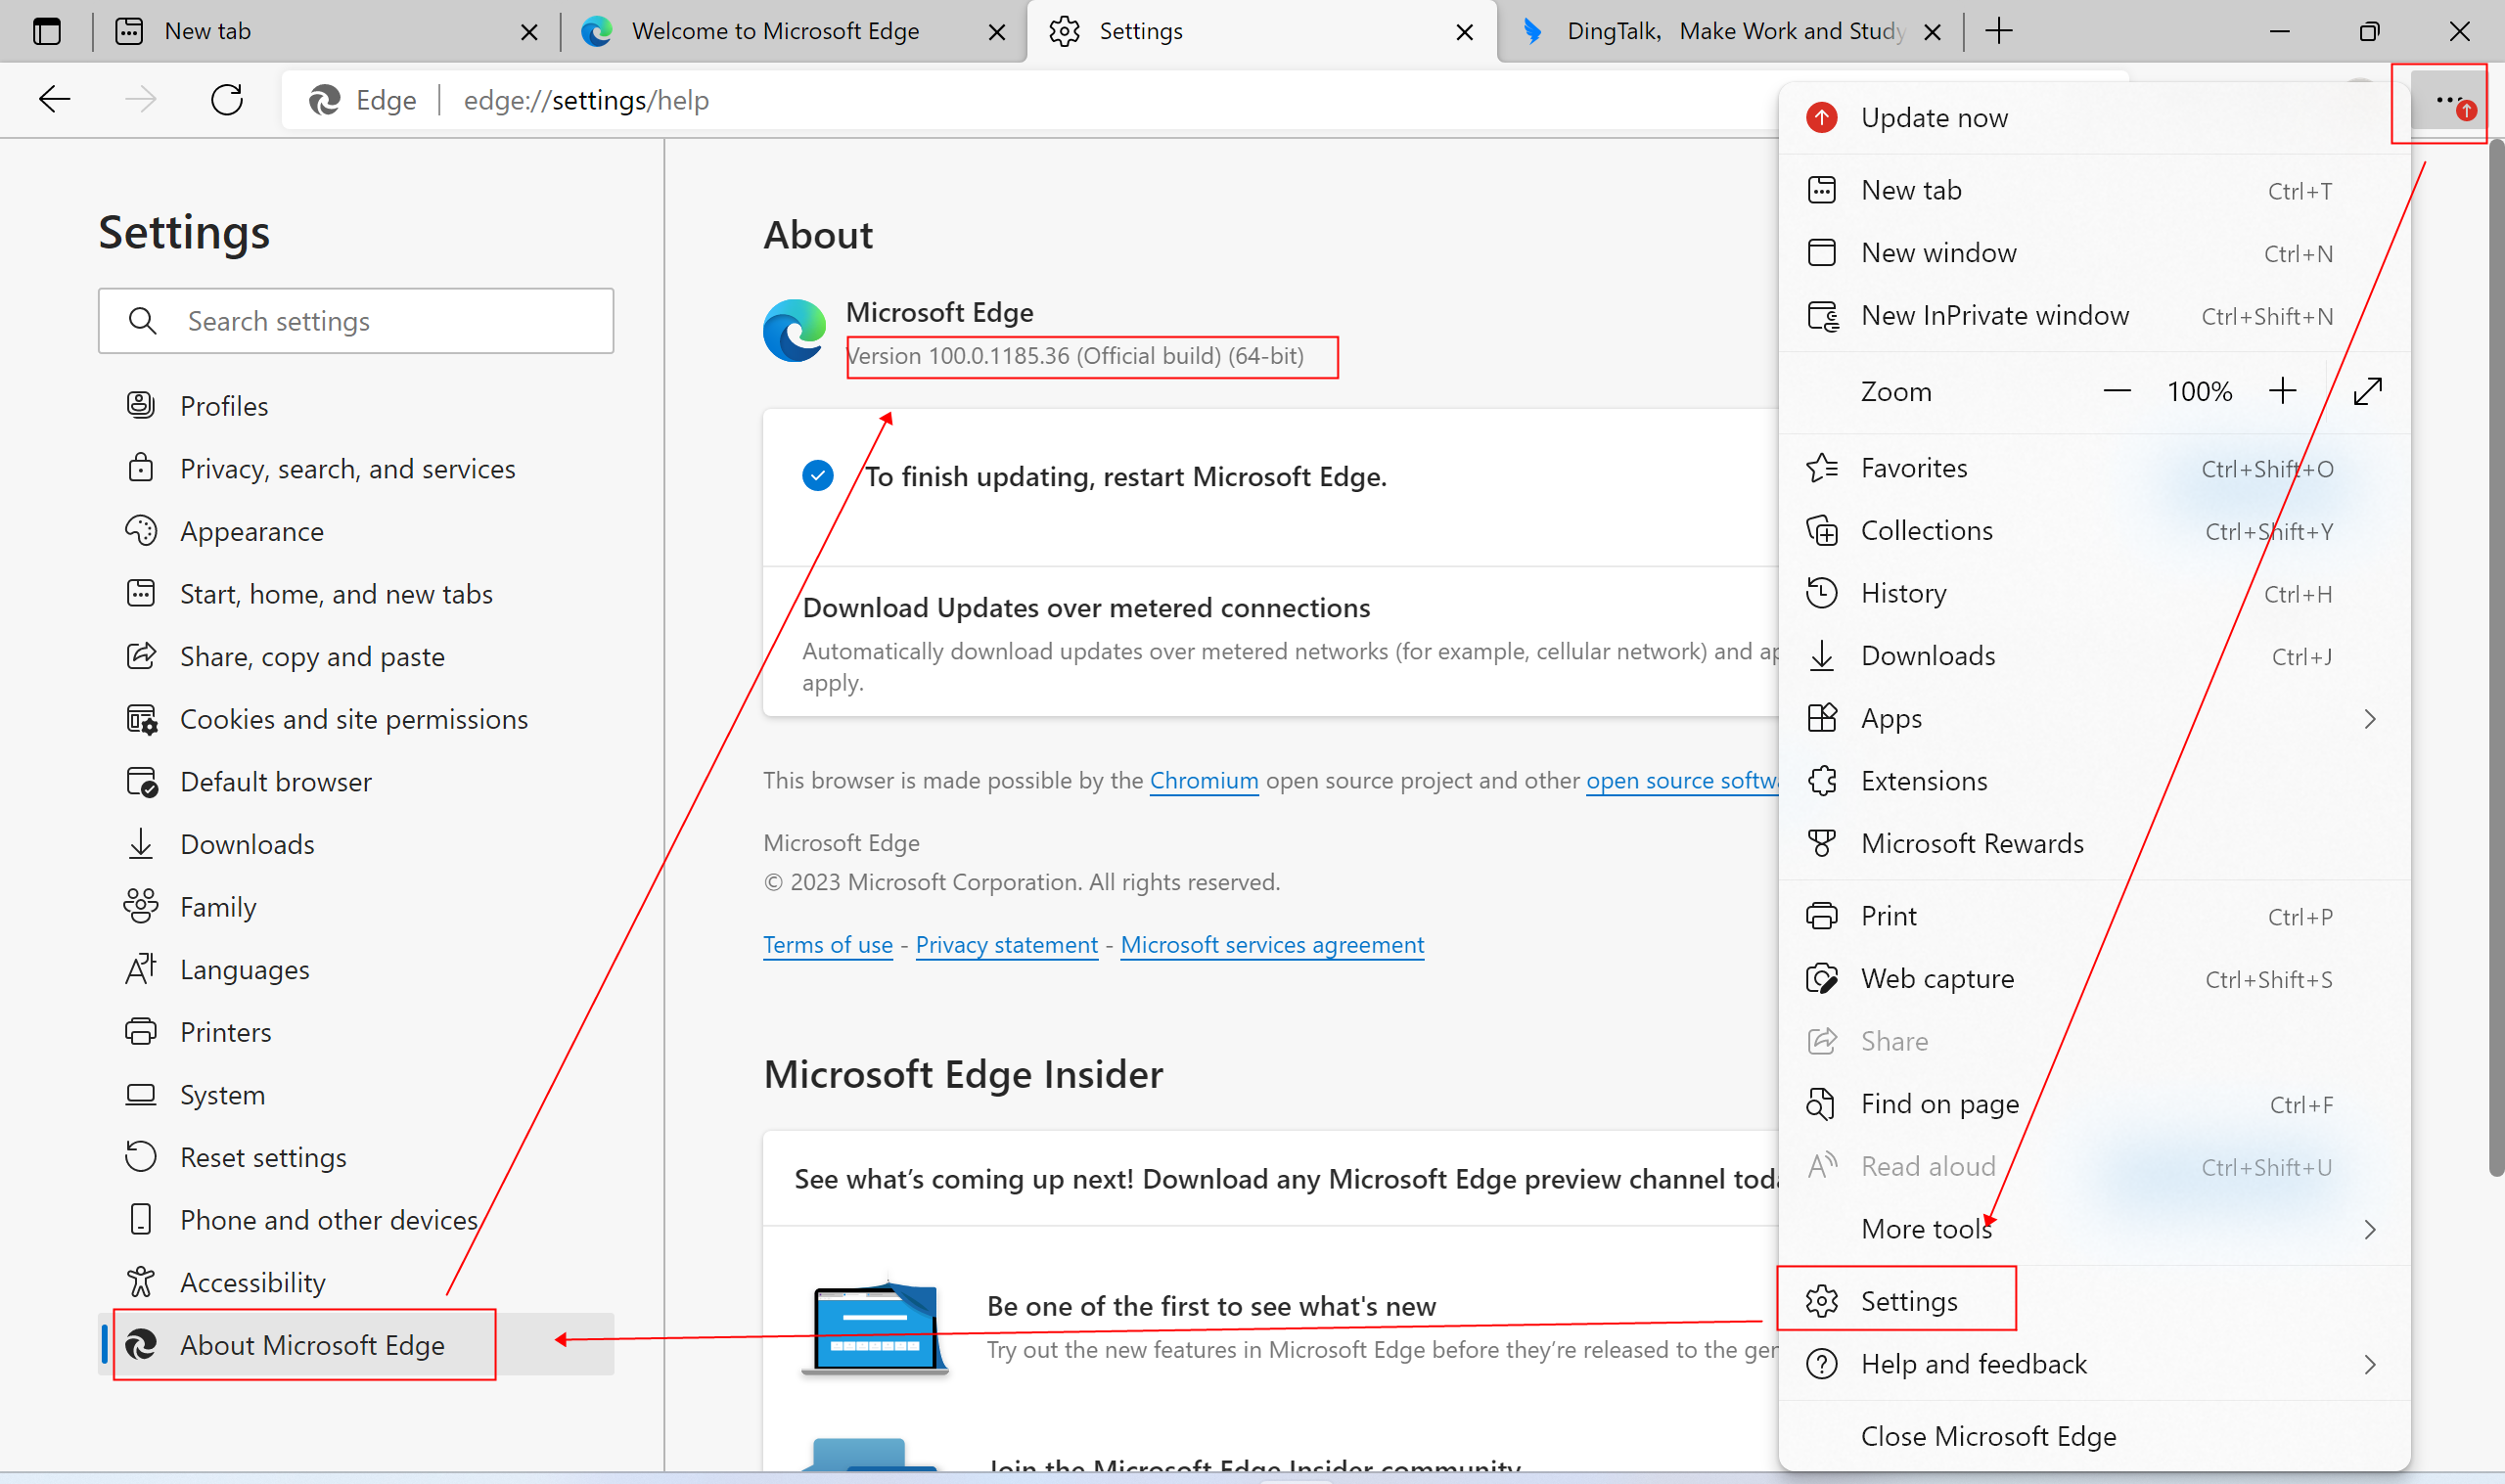Click the Print printer icon in menu
The height and width of the screenshot is (1484, 2505).
pyautogui.click(x=1822, y=916)
